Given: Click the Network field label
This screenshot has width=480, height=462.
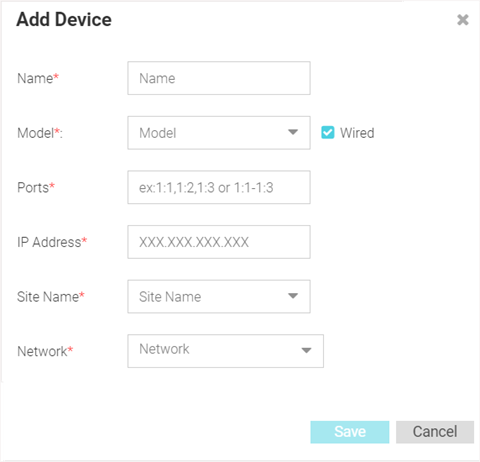Looking at the screenshot, I should coord(45,351).
